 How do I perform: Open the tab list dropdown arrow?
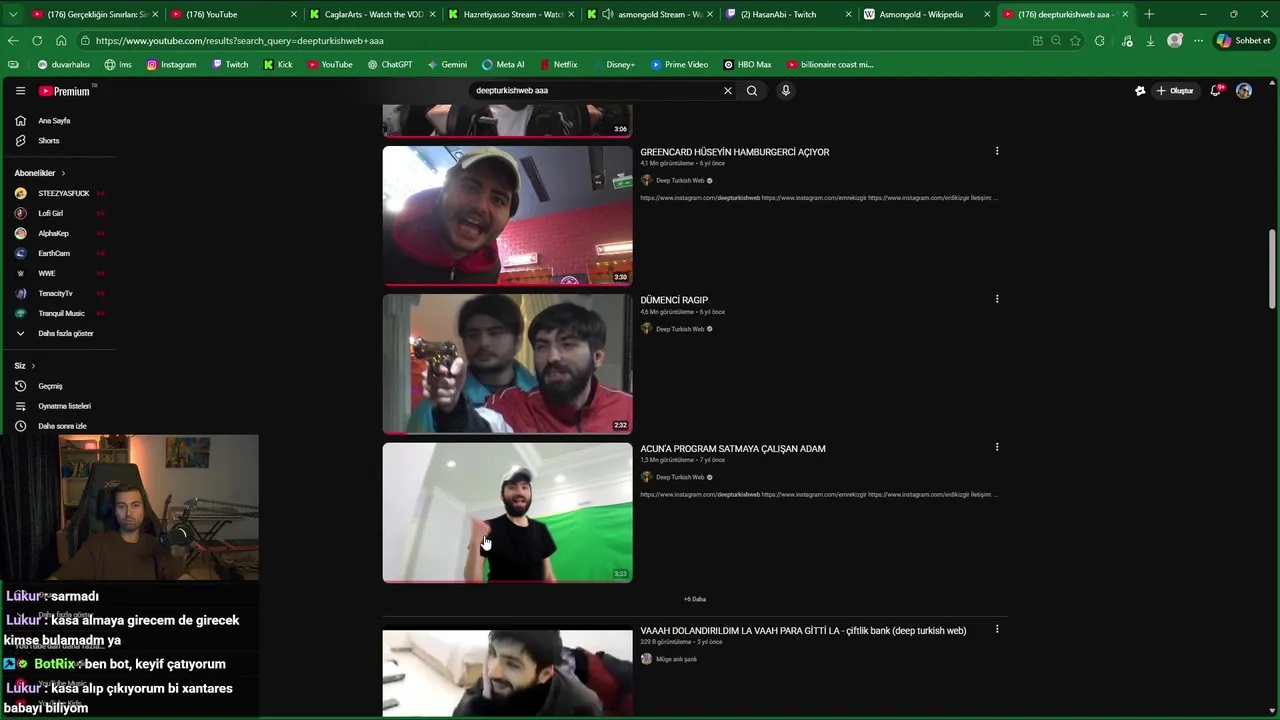pos(13,14)
